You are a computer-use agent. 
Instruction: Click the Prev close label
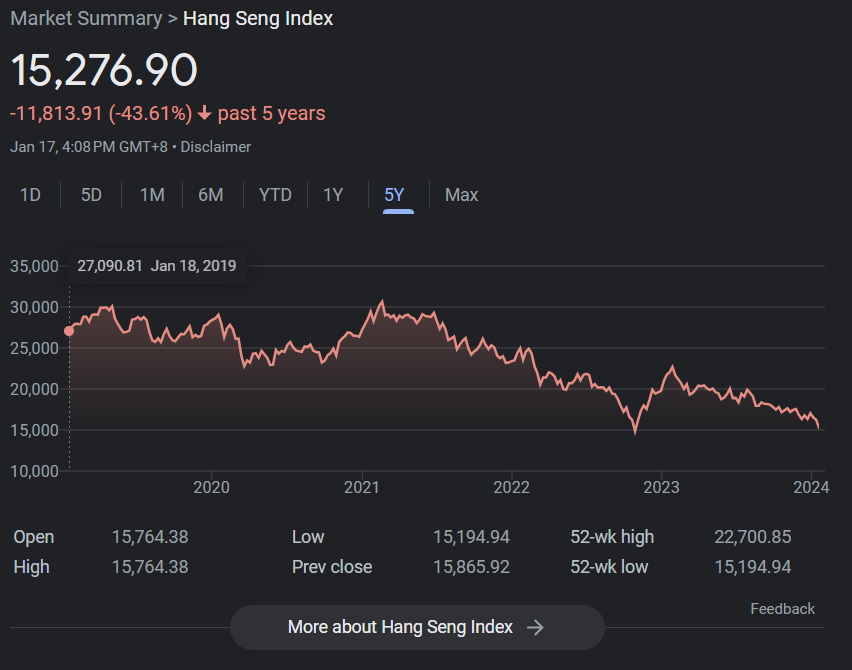[x=332, y=567]
